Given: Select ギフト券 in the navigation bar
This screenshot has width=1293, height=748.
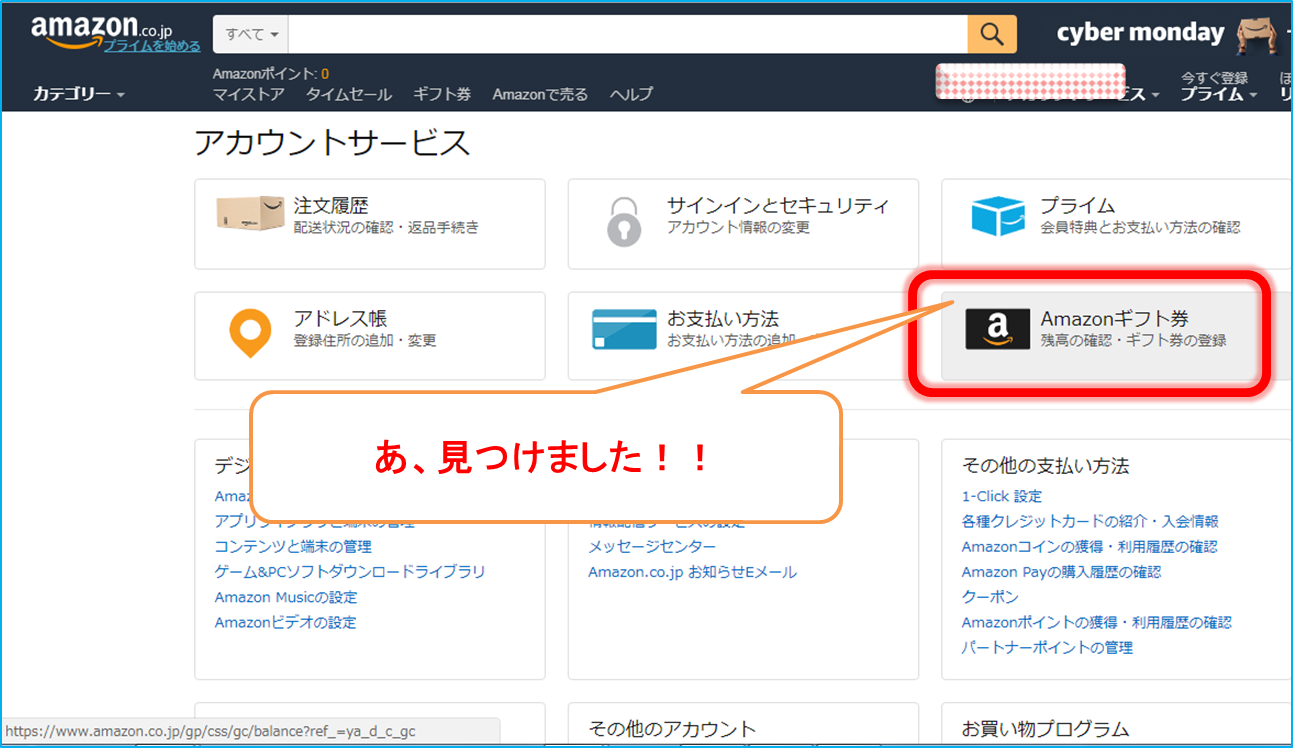Looking at the screenshot, I should pos(442,94).
